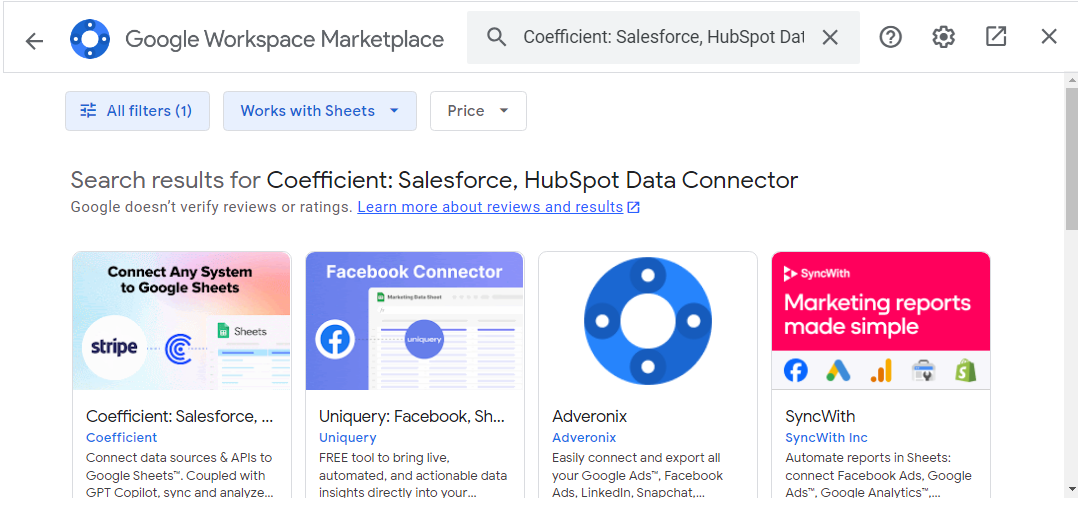
Task: Click the open in new window icon
Action: click(996, 37)
